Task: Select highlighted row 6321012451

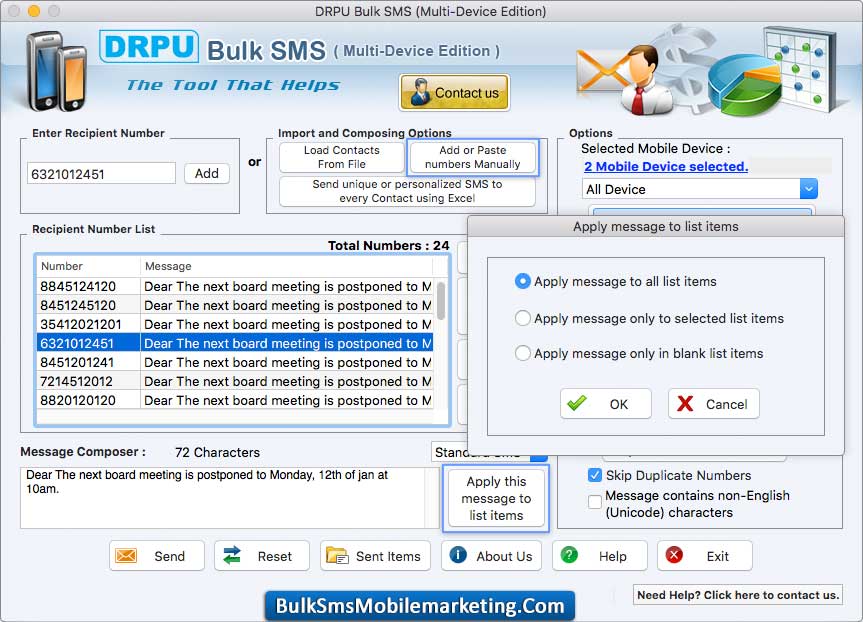Action: 235,343
